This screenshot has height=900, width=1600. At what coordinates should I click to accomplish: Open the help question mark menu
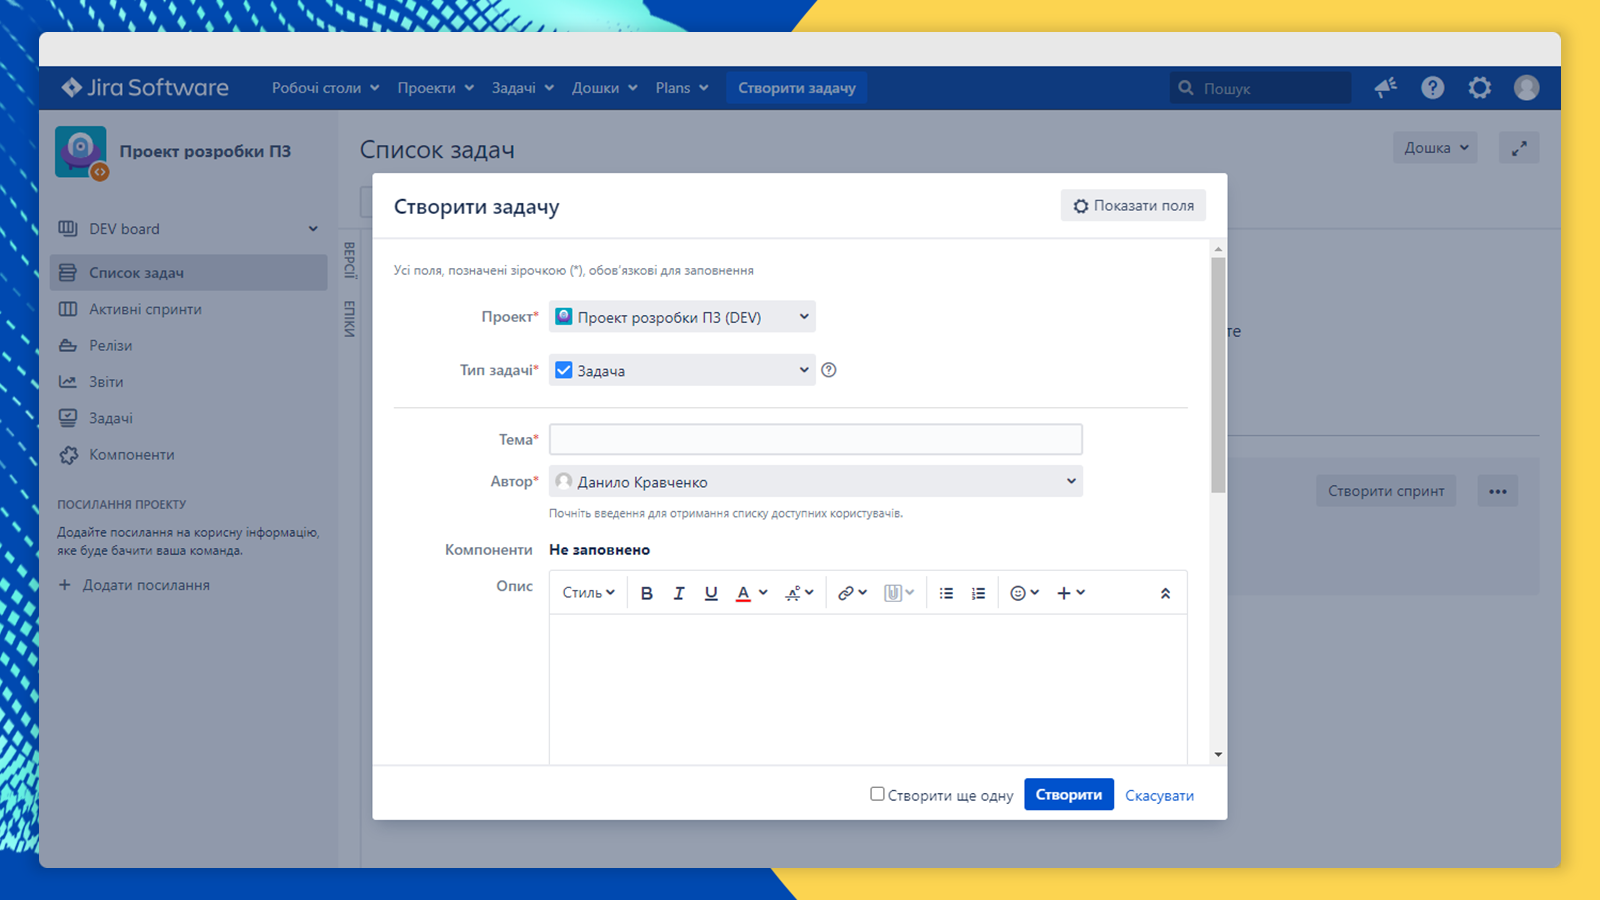click(1433, 88)
